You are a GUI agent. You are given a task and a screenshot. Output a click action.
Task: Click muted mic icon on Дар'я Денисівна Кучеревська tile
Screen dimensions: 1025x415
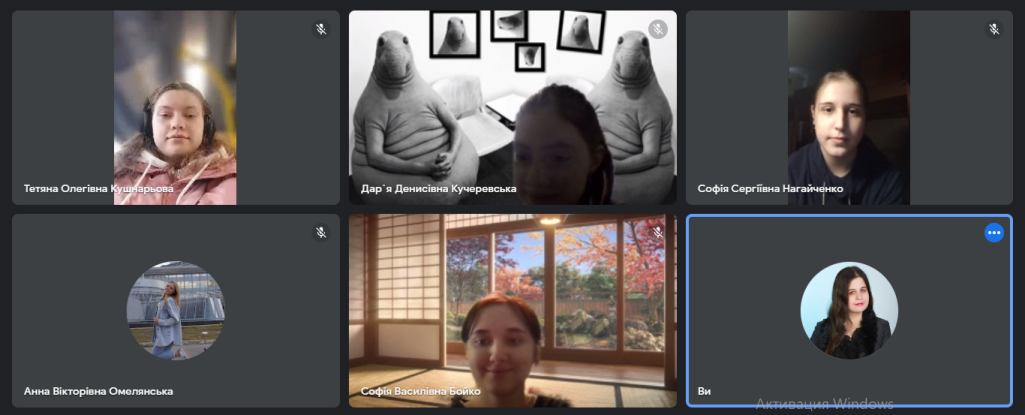click(658, 29)
